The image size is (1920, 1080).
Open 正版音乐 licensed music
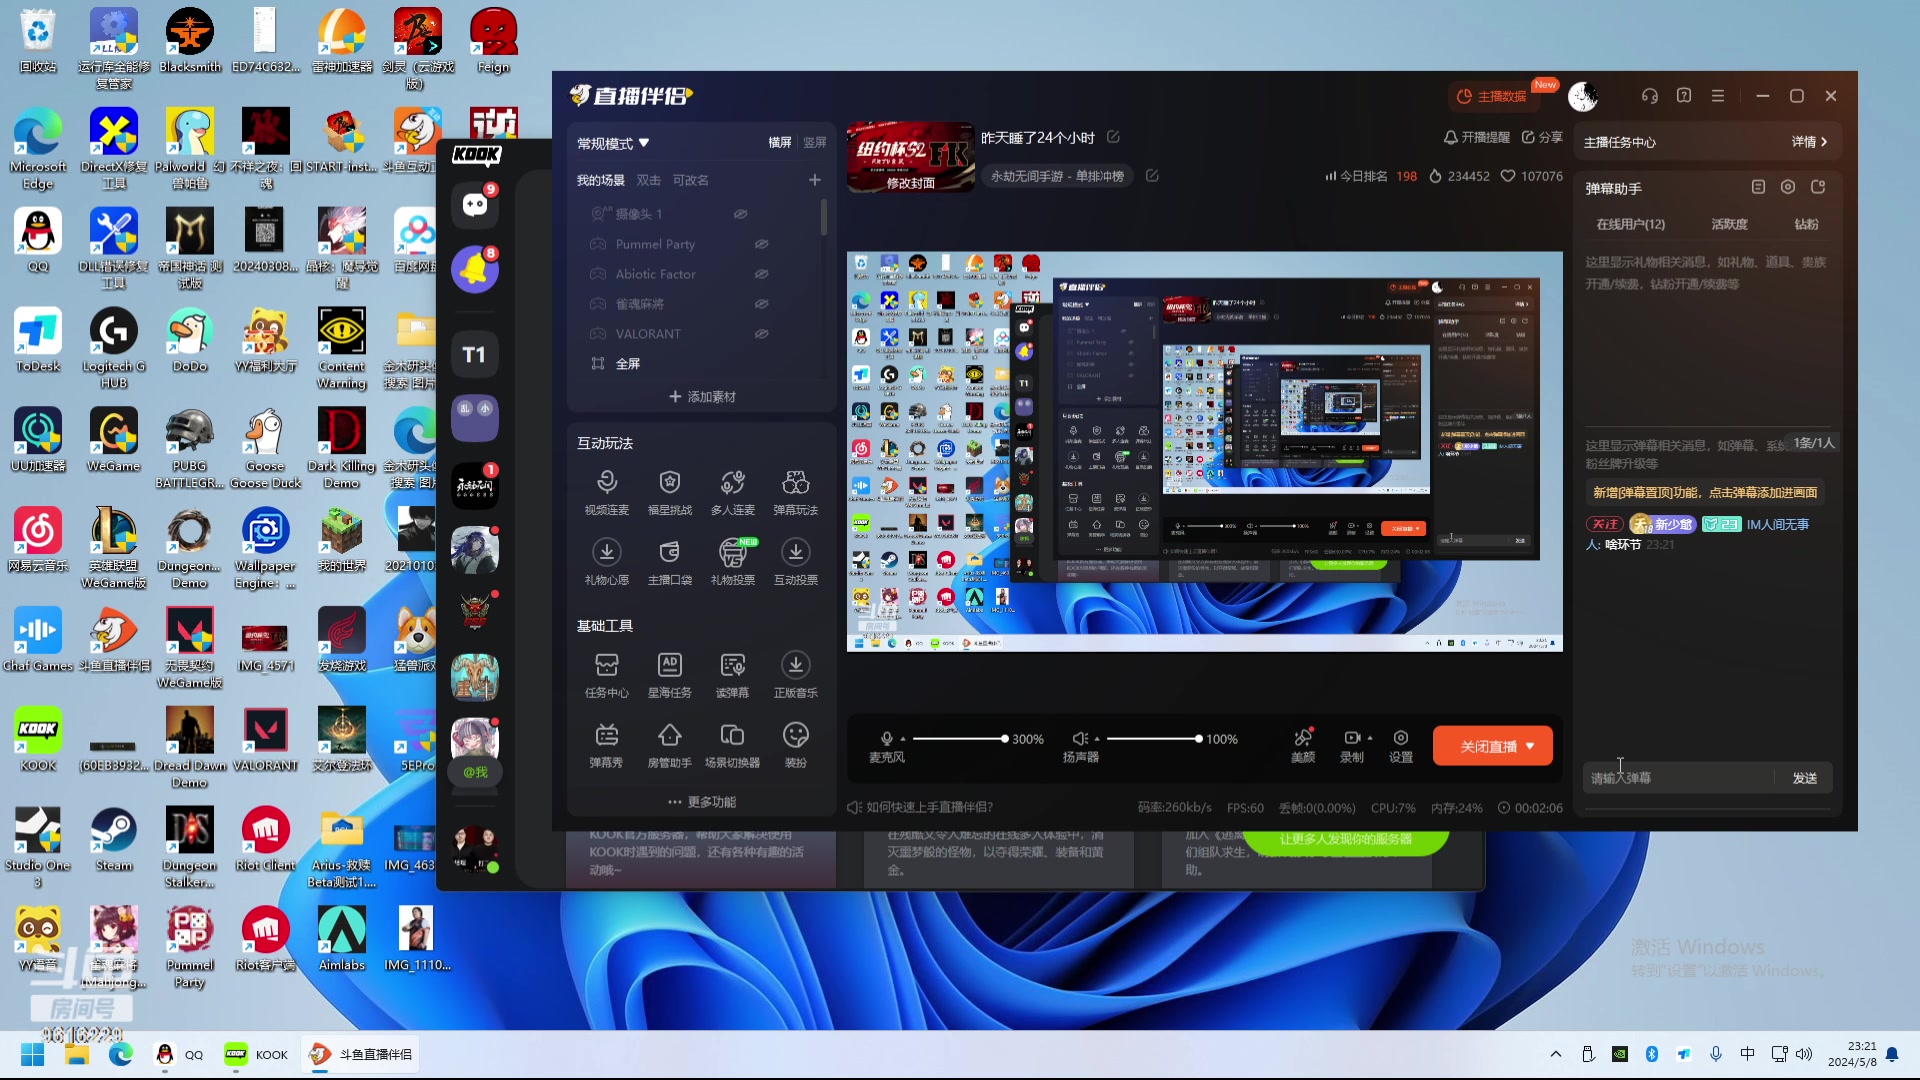(796, 675)
